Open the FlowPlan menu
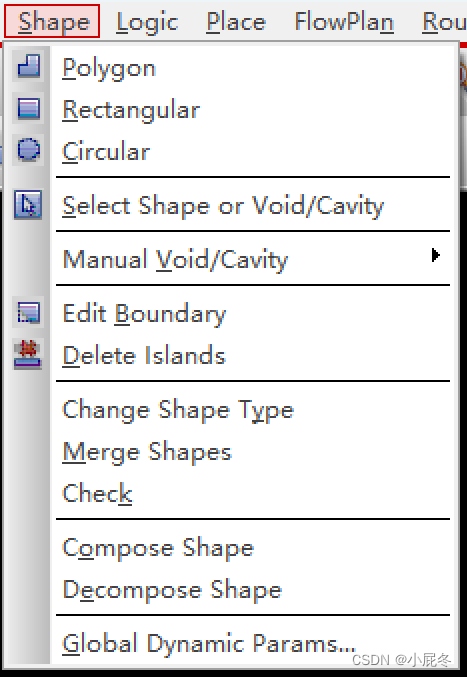The image size is (467, 677). 344,22
